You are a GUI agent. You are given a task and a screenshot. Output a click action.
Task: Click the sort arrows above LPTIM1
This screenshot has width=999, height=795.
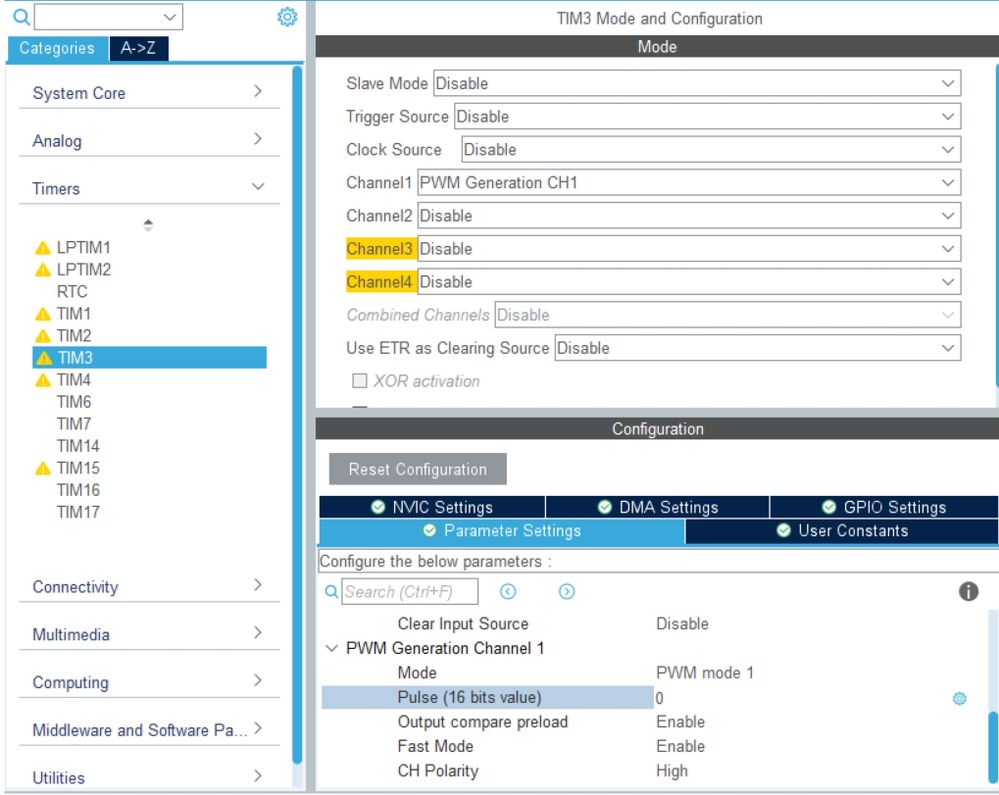(148, 225)
